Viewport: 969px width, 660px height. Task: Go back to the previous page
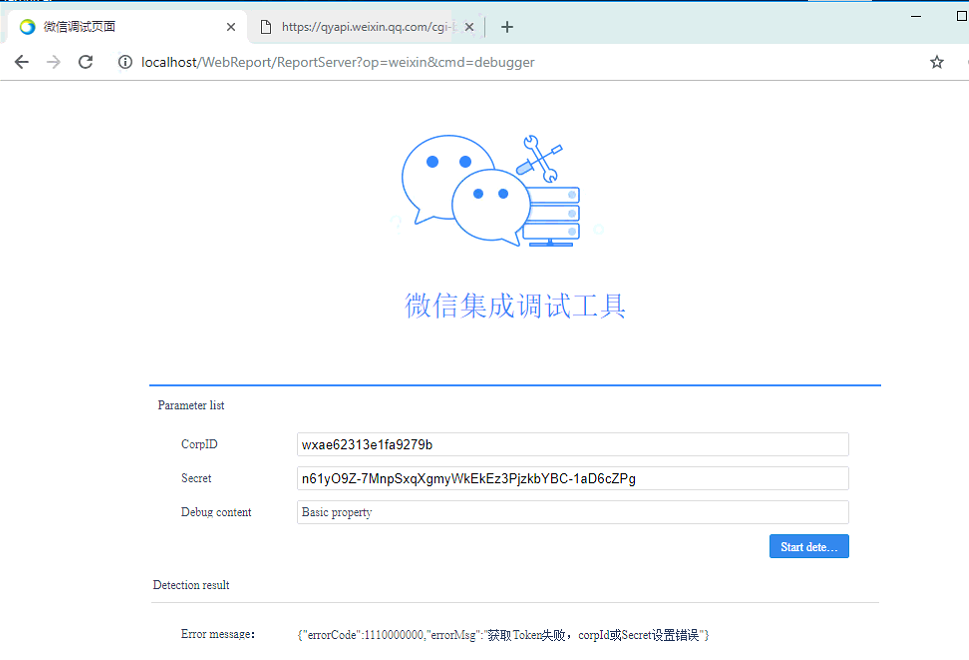click(x=22, y=62)
